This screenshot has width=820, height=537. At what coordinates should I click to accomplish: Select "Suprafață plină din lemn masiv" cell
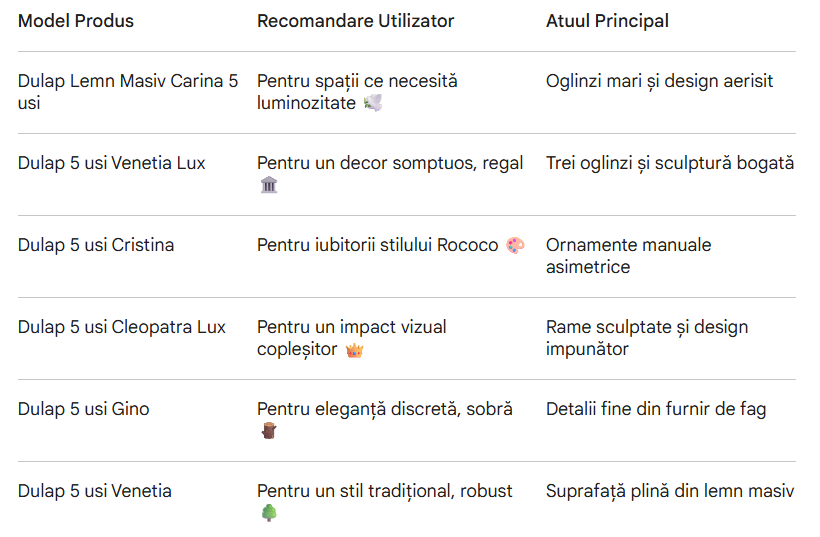670,491
